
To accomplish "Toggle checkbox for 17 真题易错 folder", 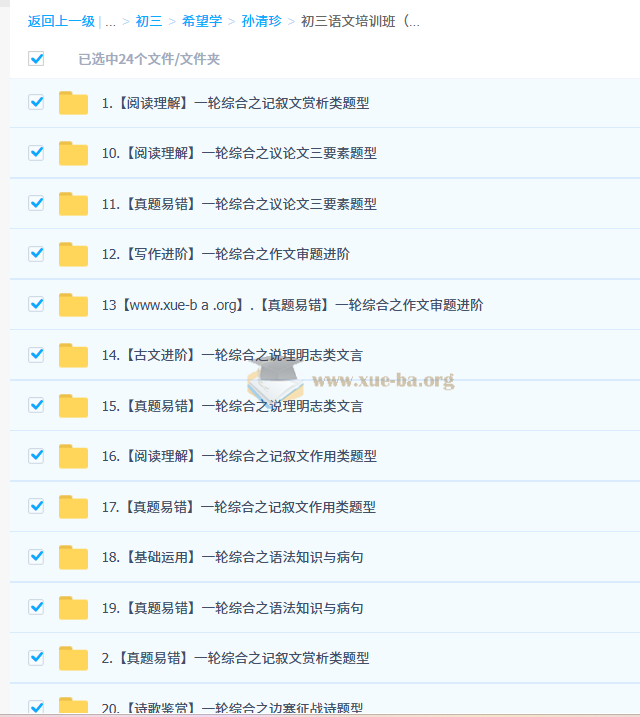I will pos(37,506).
